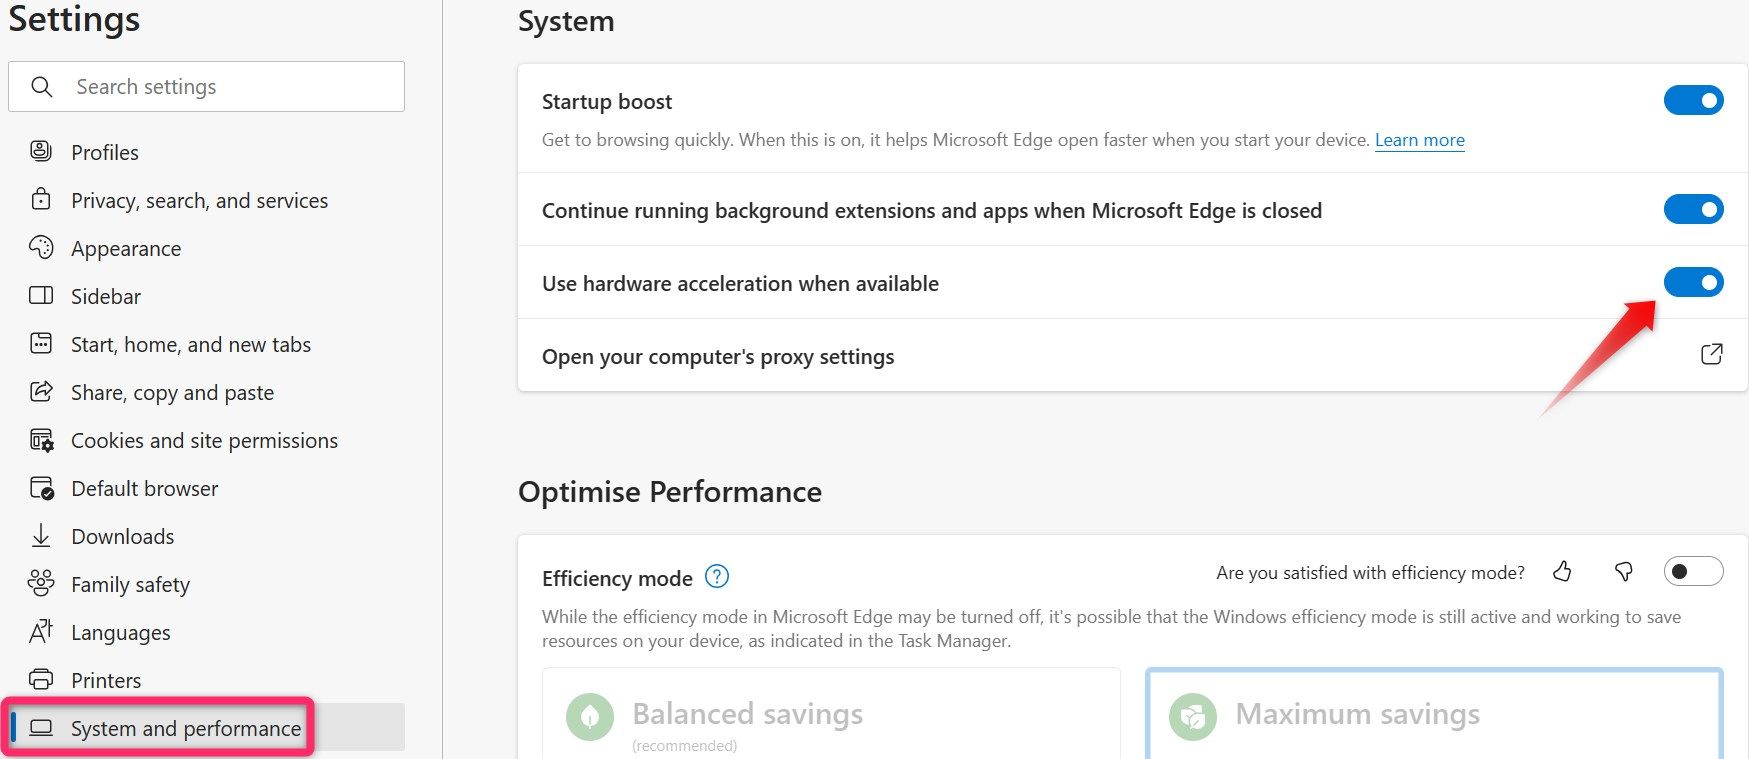Click the Downloads arrow icon
The width and height of the screenshot is (1749, 759).
pyautogui.click(x=40, y=536)
